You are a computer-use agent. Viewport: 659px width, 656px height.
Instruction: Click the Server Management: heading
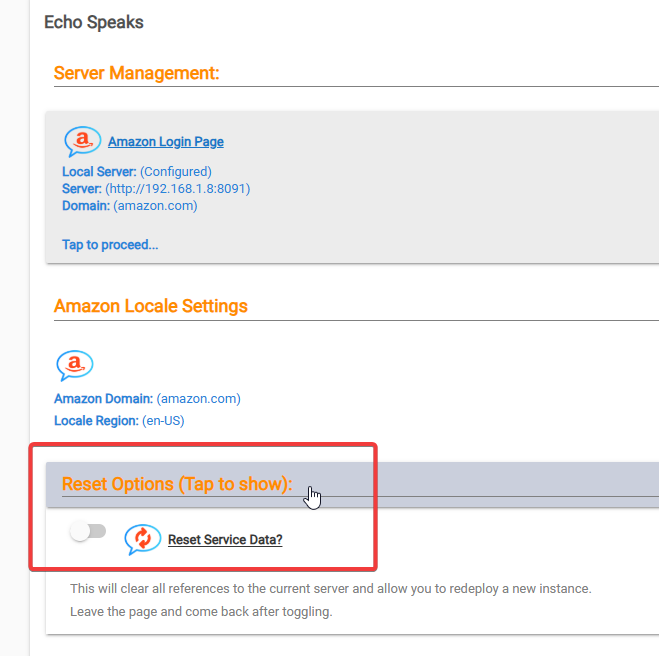click(137, 73)
